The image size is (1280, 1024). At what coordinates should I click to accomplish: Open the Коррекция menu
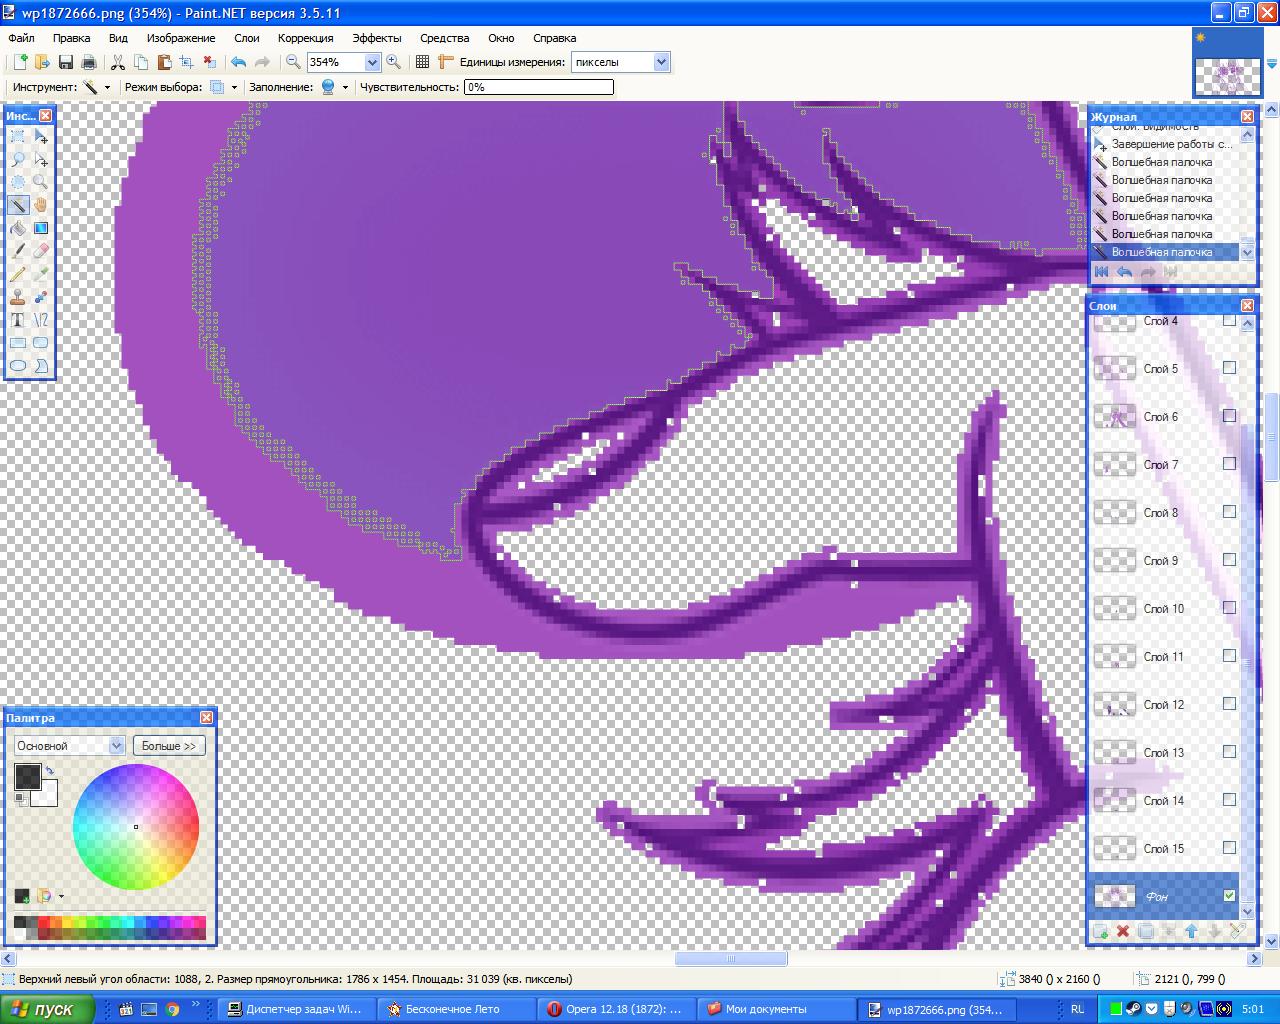tap(306, 38)
